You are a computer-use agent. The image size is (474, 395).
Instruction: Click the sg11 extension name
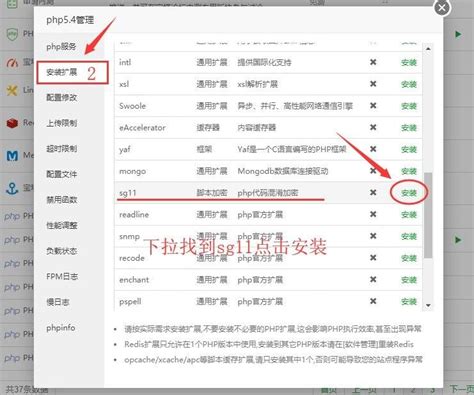(x=128, y=193)
